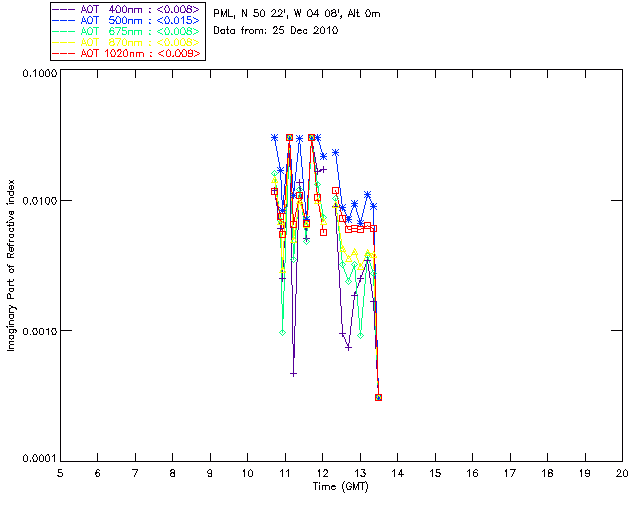Click the x-axis tick label 19
This screenshot has height=512, width=640.
585,473
